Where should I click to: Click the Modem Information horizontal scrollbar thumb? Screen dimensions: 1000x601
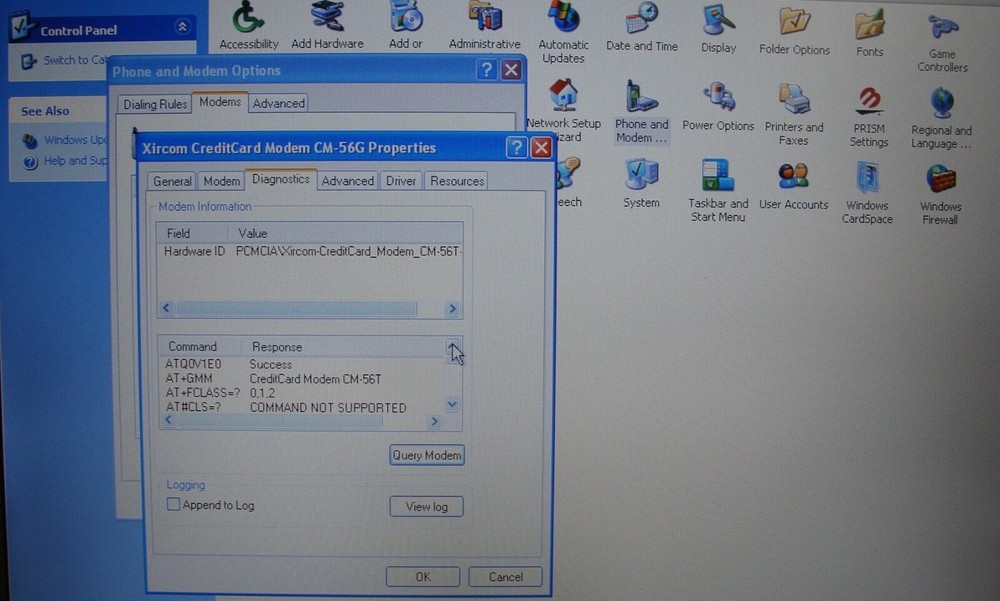click(295, 309)
